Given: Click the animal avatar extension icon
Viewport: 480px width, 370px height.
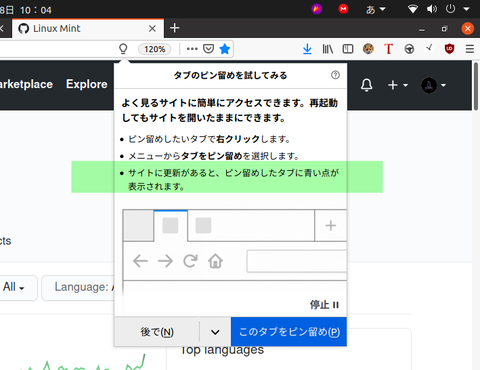Looking at the screenshot, I should (368, 49).
